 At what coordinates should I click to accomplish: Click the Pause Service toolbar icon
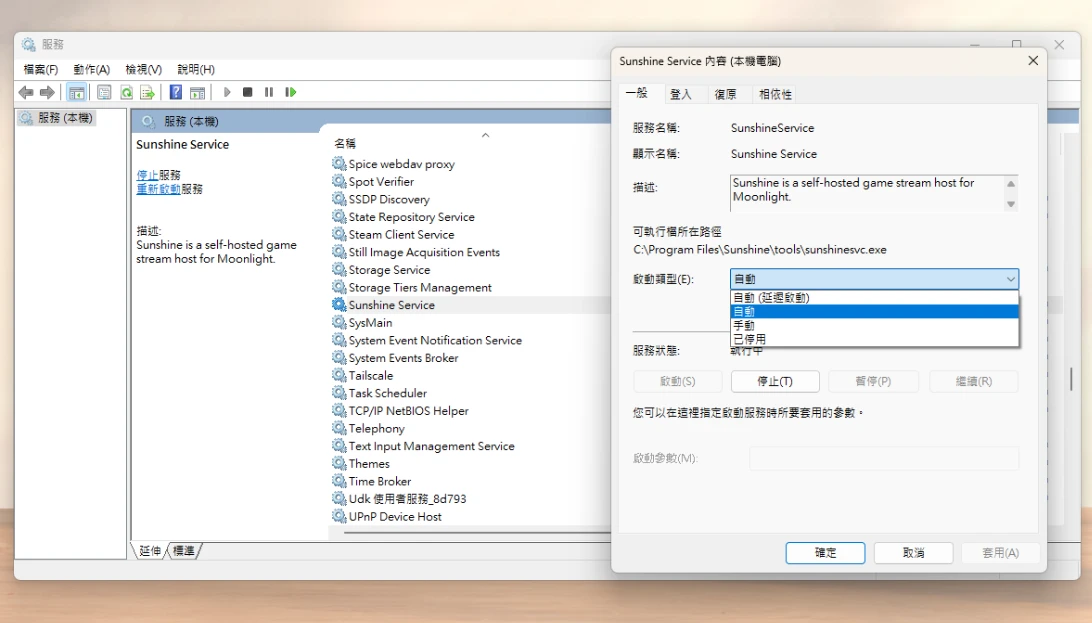[269, 92]
